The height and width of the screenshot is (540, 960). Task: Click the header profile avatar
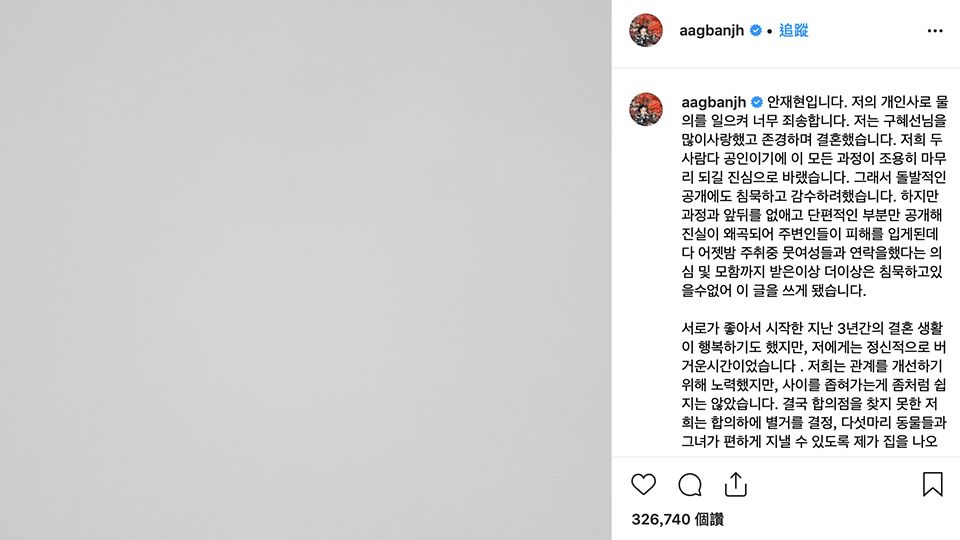click(646, 30)
